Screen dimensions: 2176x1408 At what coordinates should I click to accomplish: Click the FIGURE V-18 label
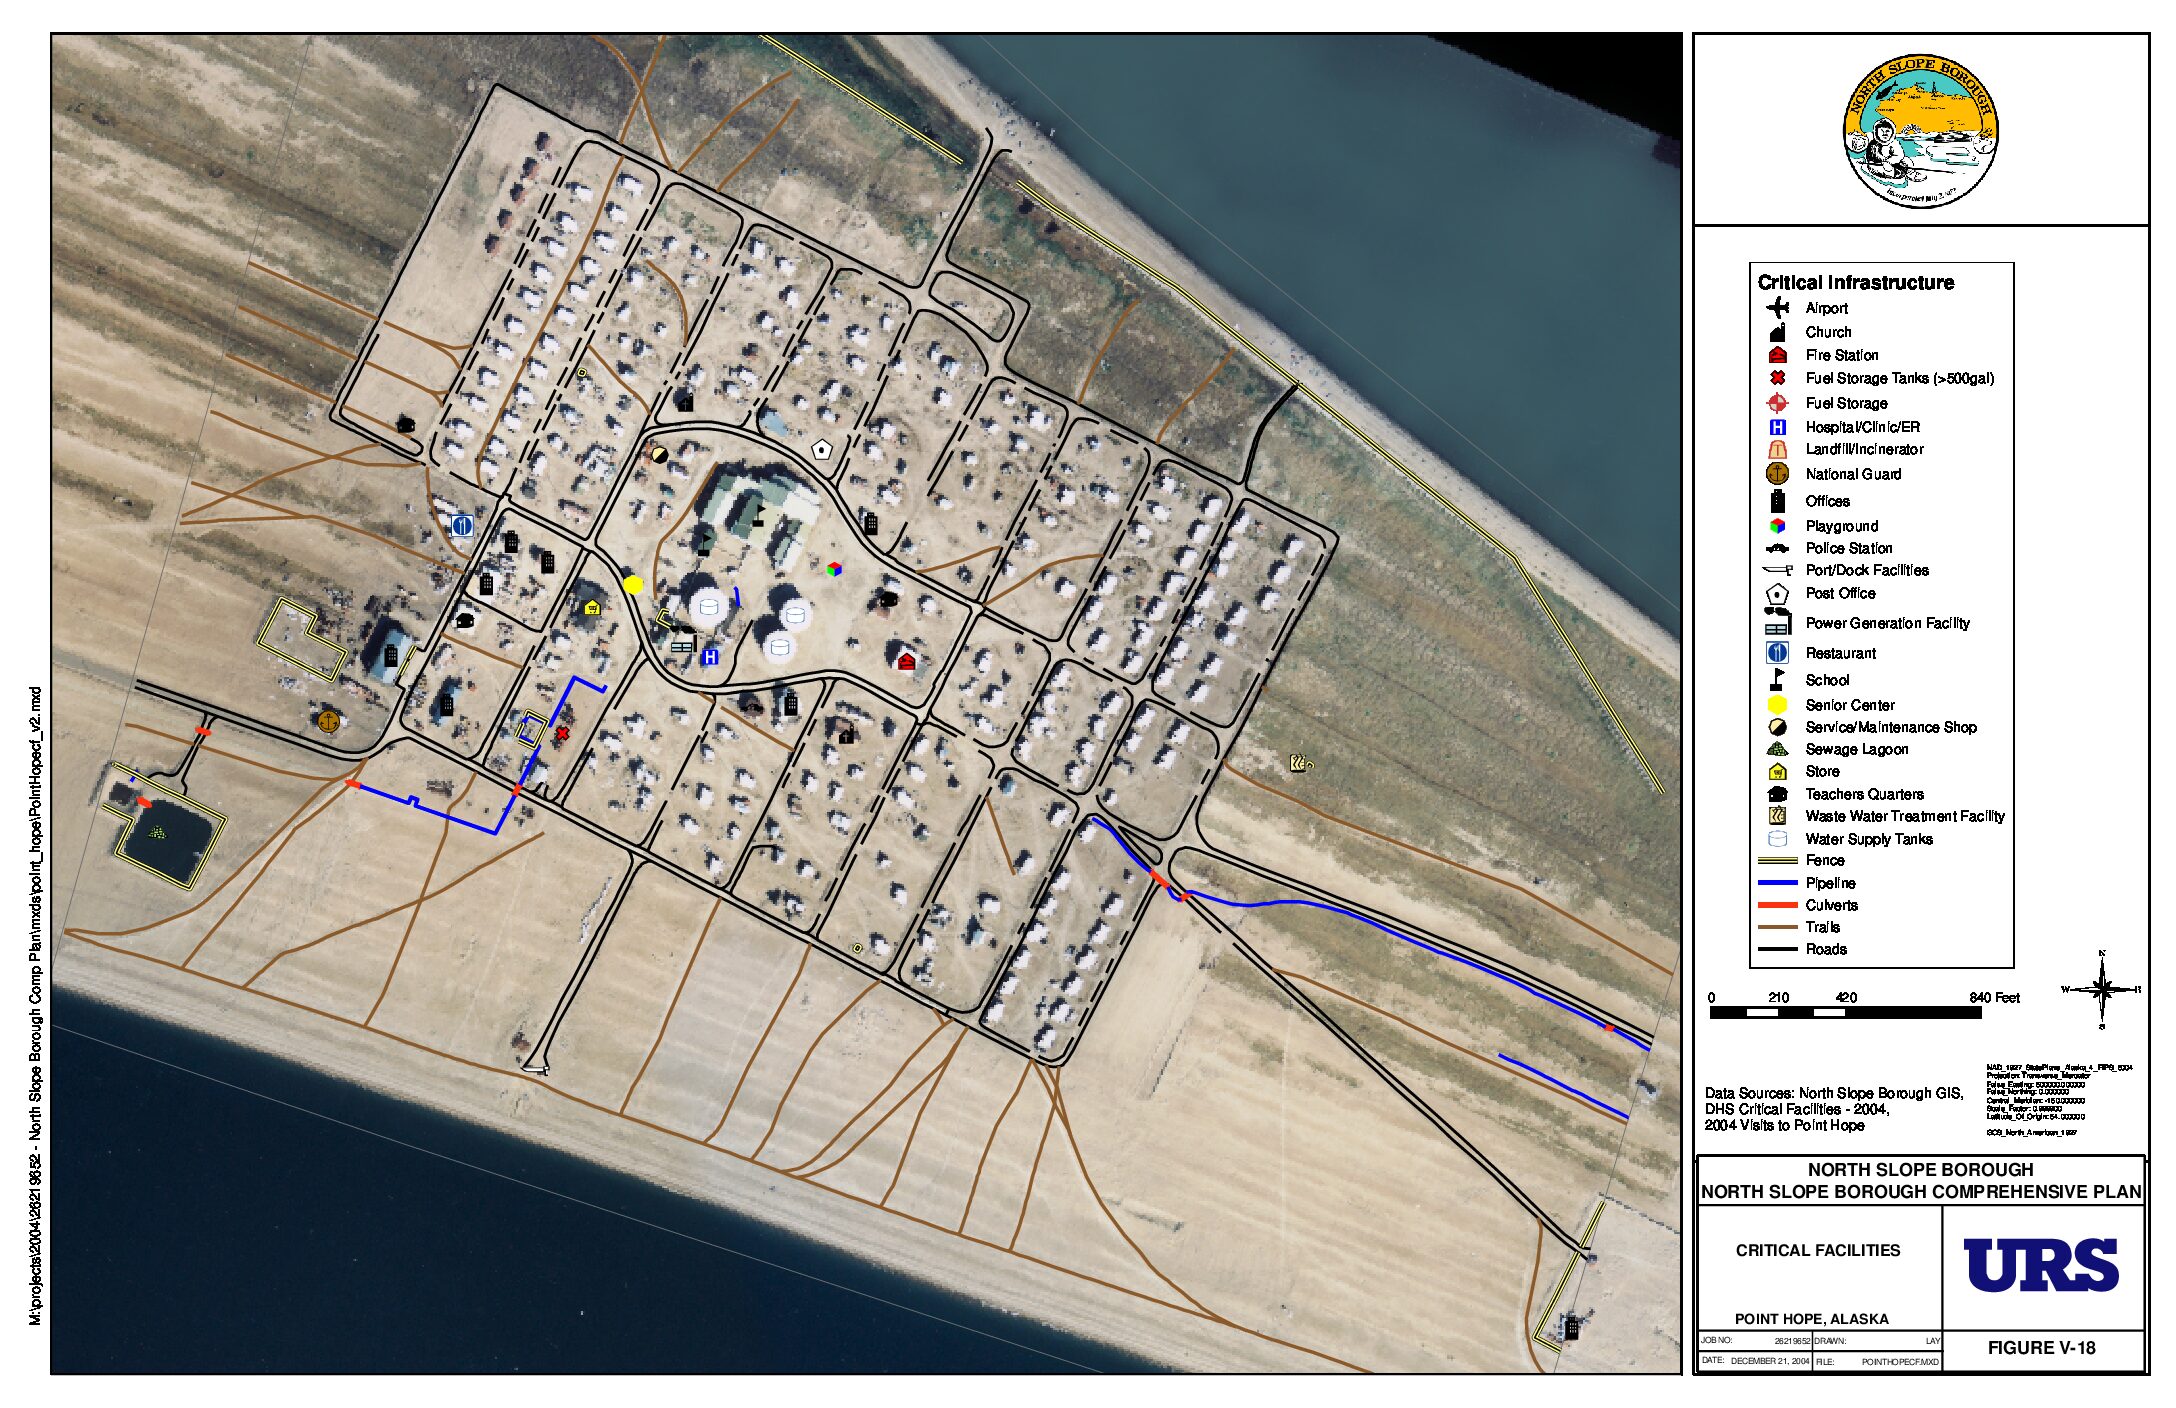(2041, 1348)
